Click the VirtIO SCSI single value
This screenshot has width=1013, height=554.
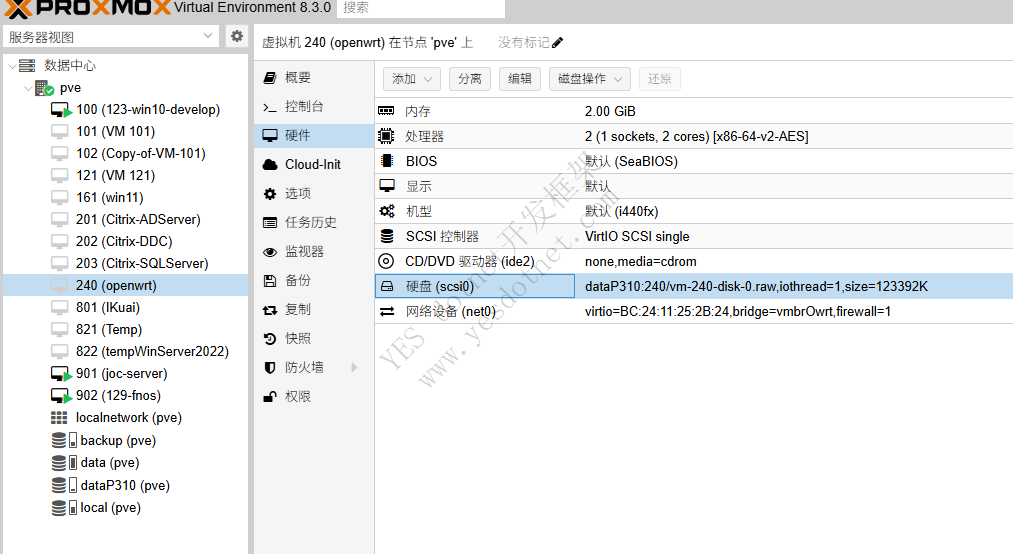tap(637, 236)
